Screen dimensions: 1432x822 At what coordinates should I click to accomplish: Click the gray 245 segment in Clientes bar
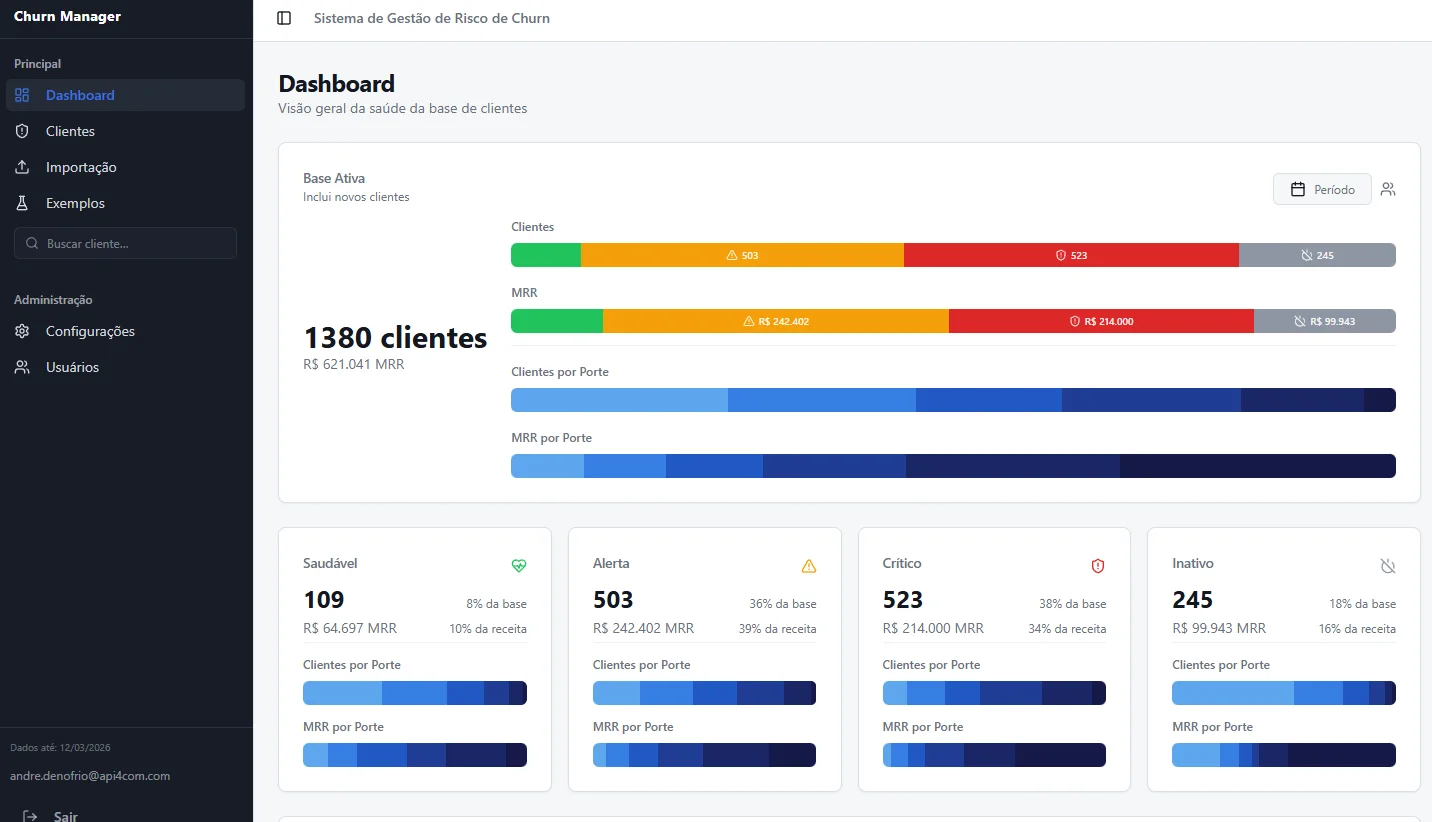[1317, 255]
